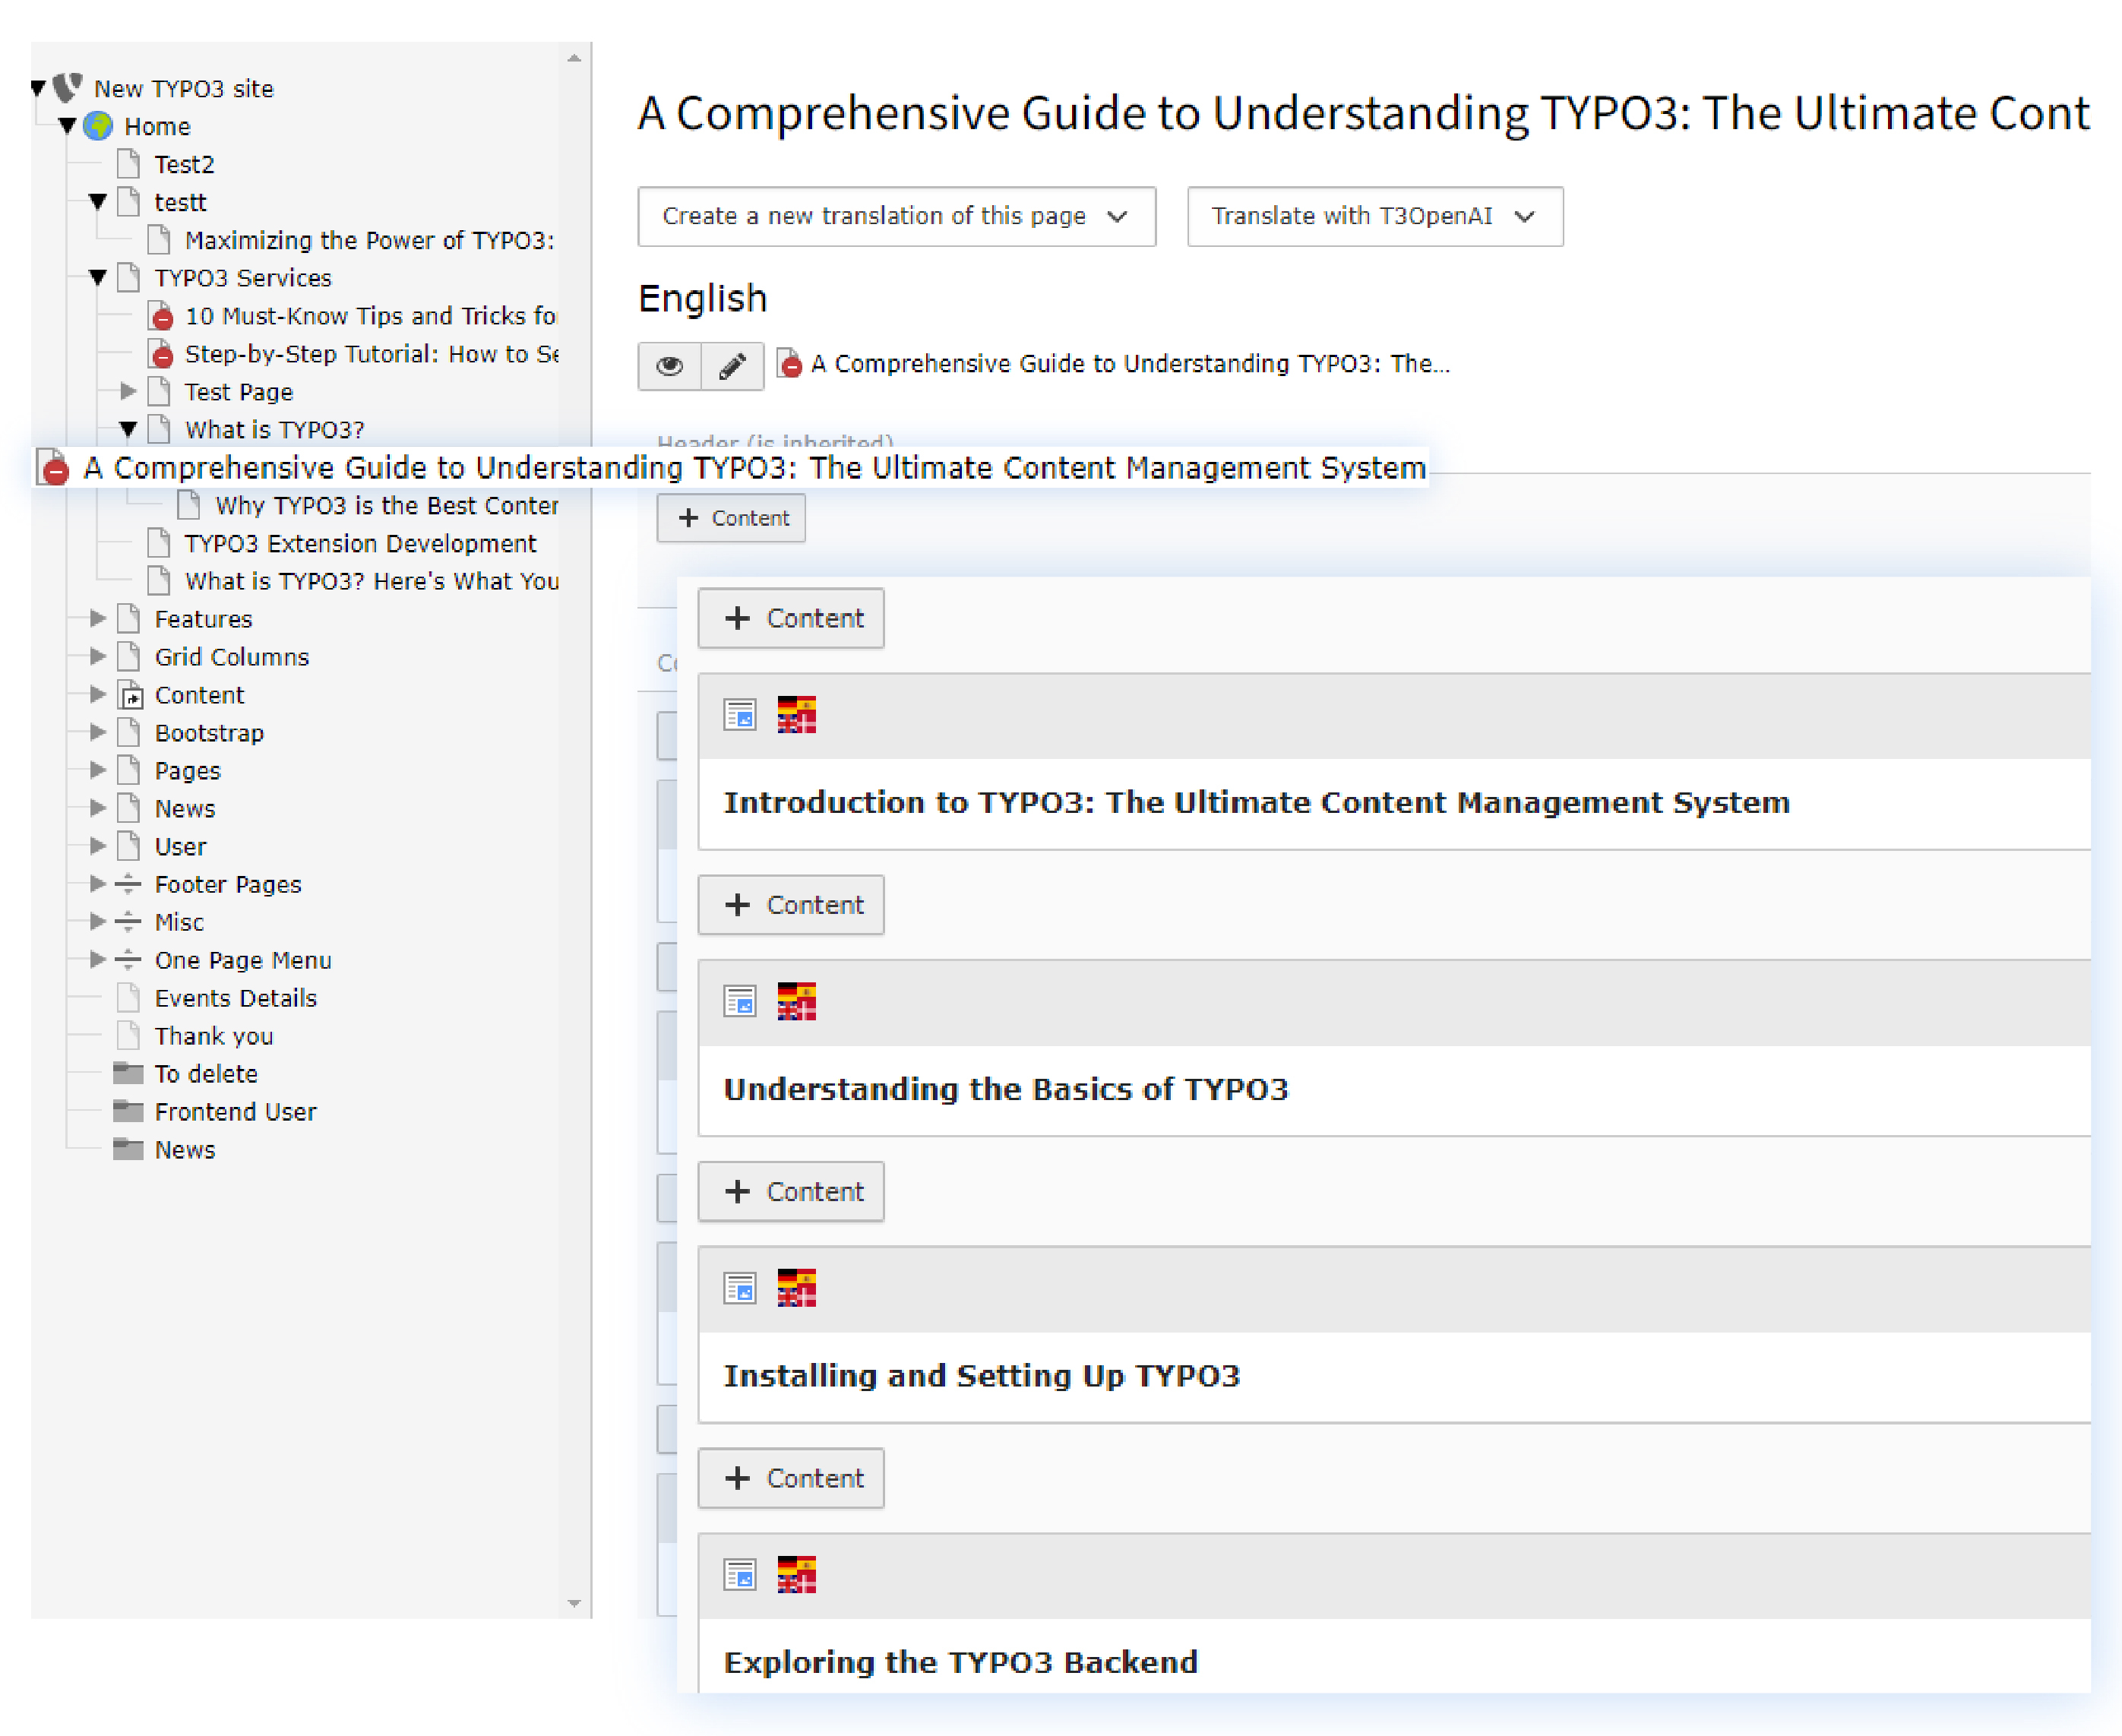Click Content button below Installing and Setting Up
2122x1736 pixels.
coord(790,1478)
